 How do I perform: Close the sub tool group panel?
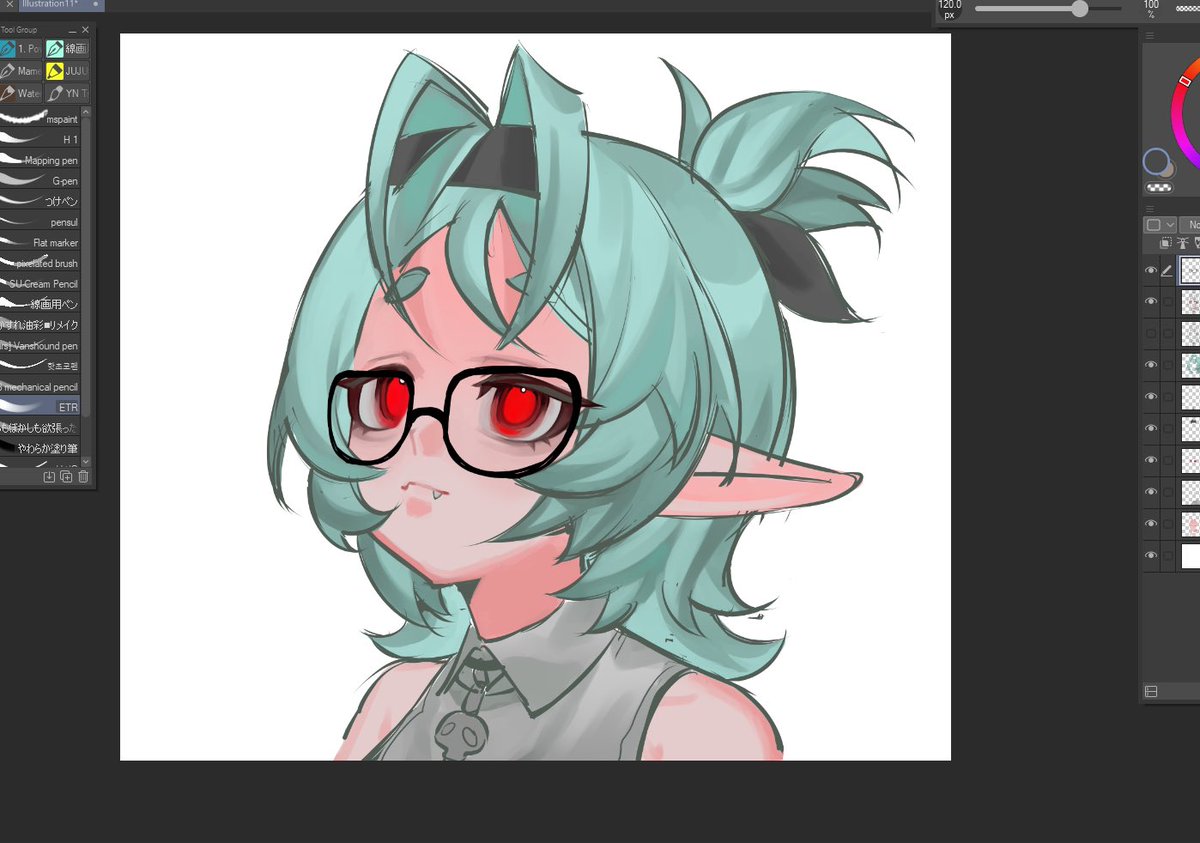coord(85,30)
